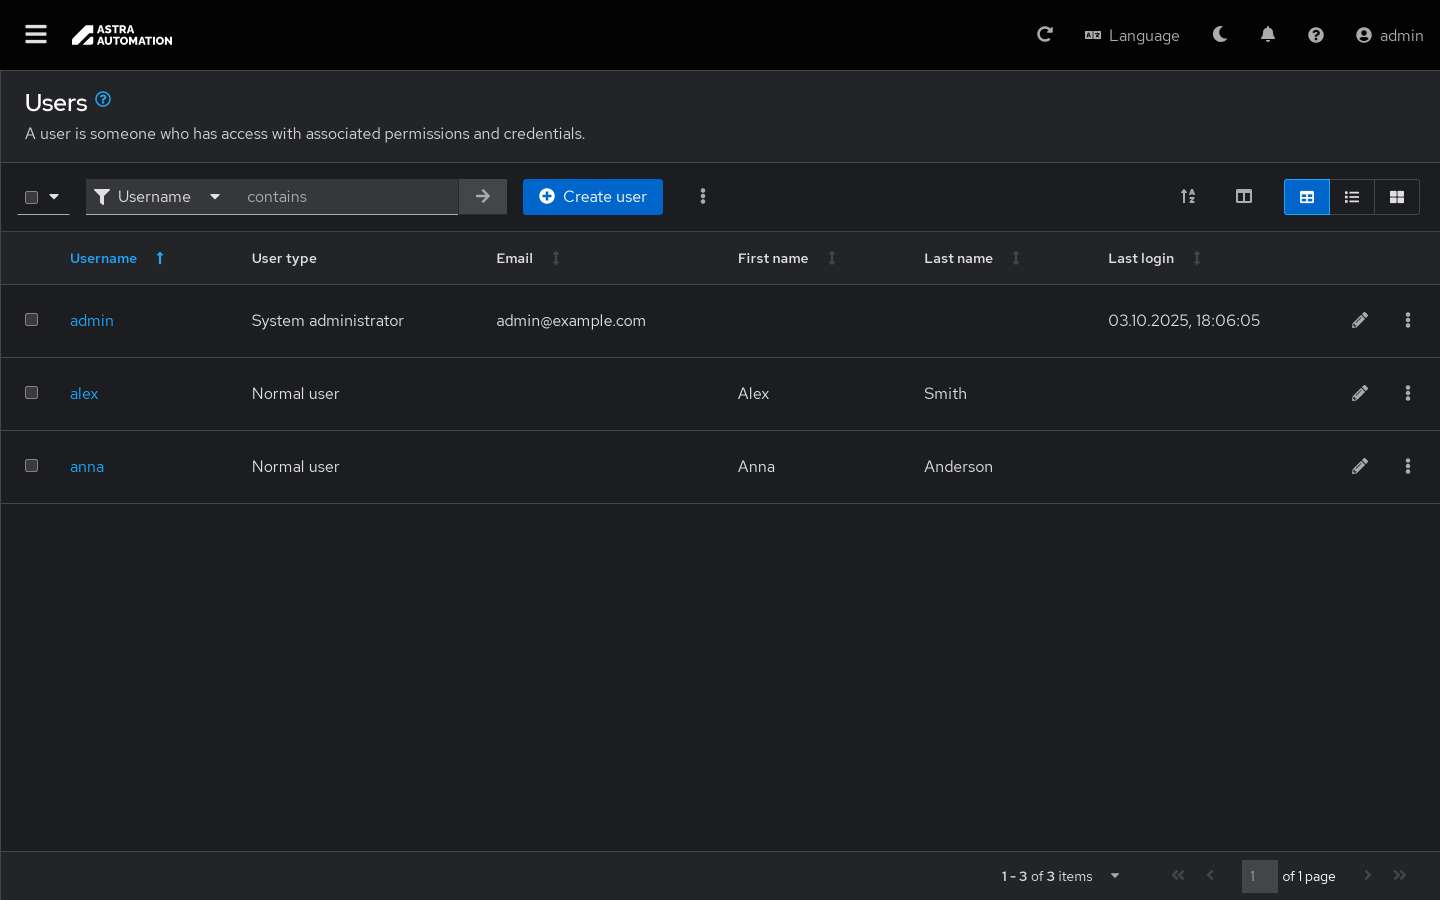This screenshot has height=900, width=1440.
Task: Check the box next to user anna
Action: tap(32, 466)
